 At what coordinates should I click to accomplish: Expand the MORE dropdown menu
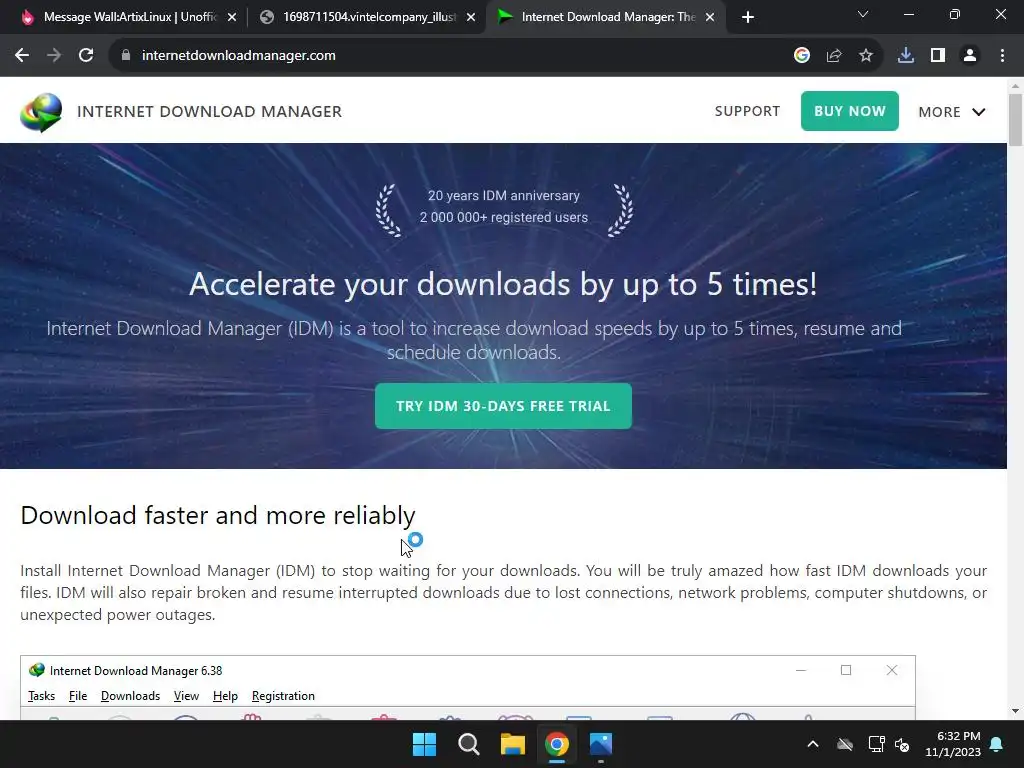click(952, 112)
